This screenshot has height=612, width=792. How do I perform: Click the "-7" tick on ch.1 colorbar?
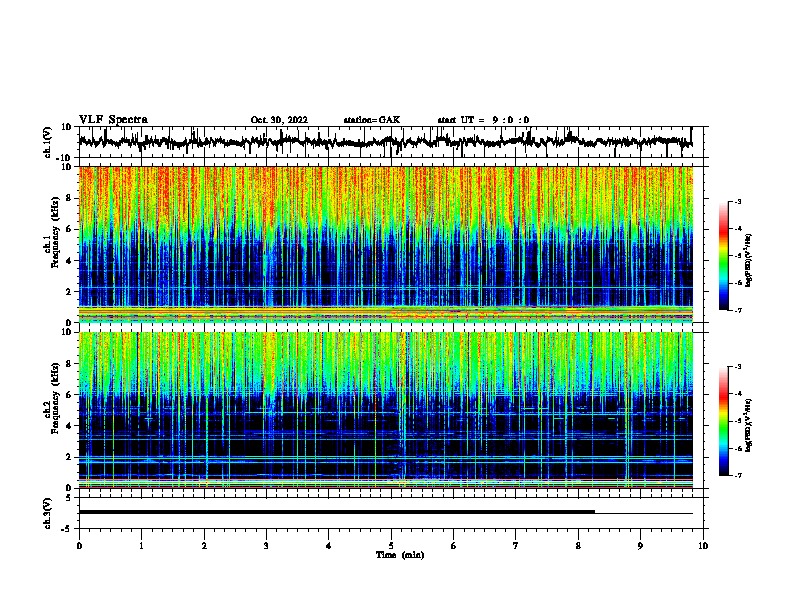(x=738, y=310)
